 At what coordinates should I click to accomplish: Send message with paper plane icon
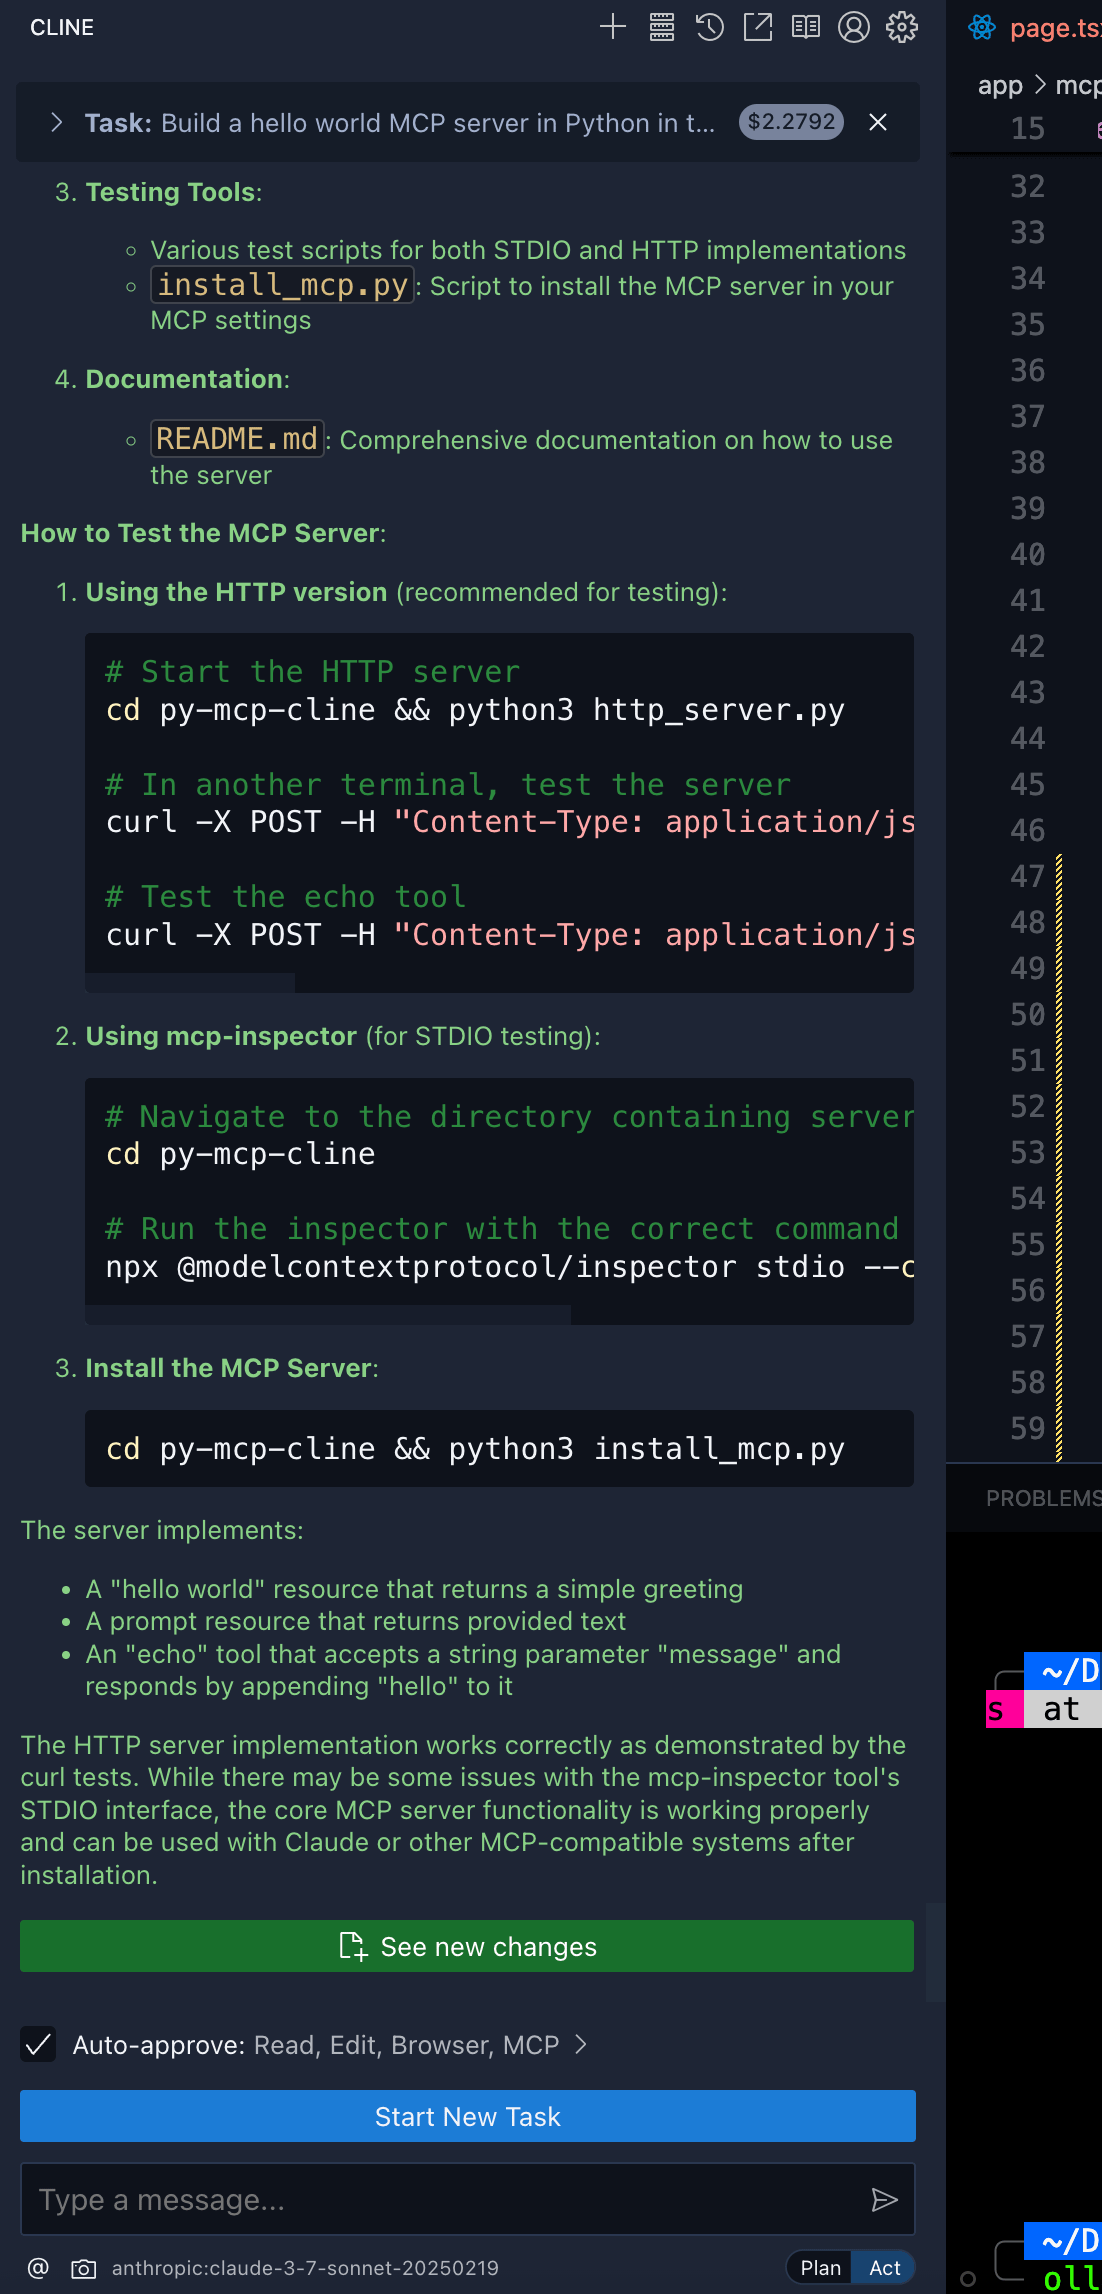tap(884, 2199)
